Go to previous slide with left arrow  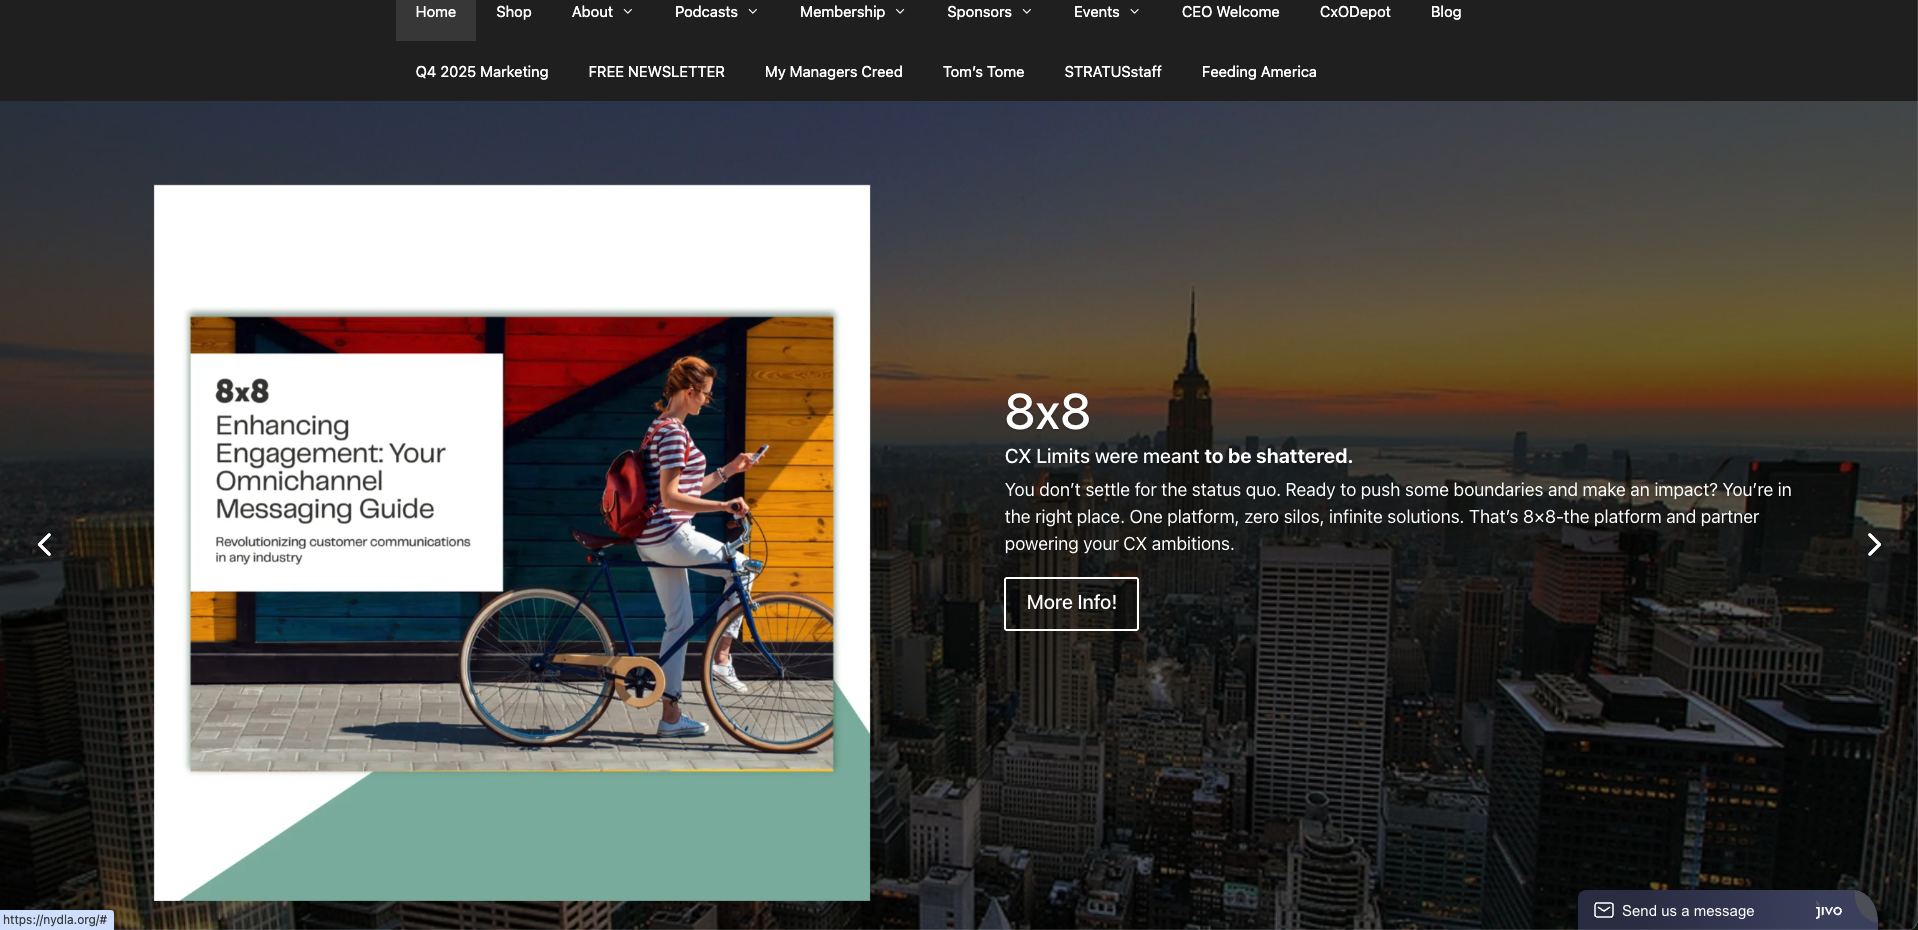point(44,545)
